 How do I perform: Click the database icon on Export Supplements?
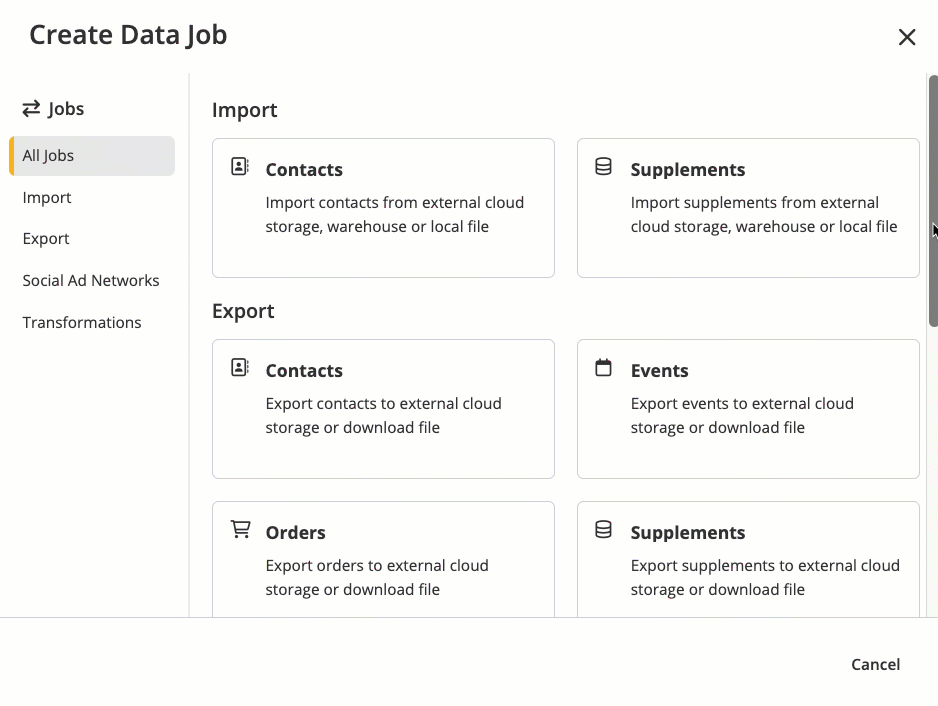604,529
